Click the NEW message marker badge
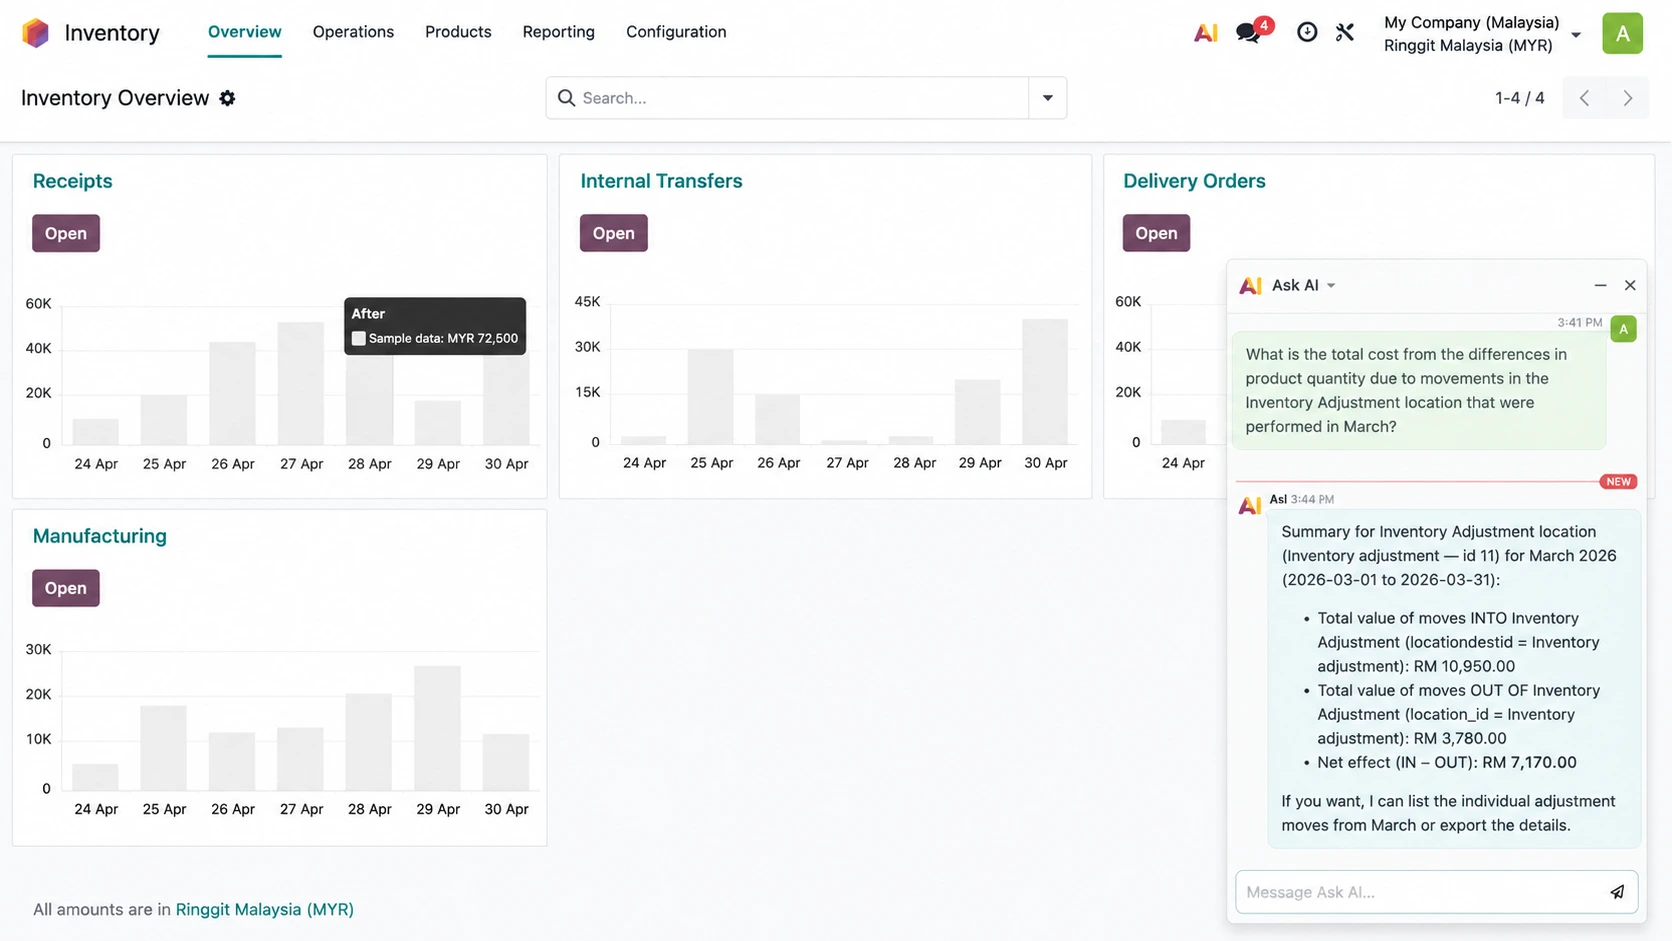The image size is (1672, 941). pyautogui.click(x=1618, y=482)
